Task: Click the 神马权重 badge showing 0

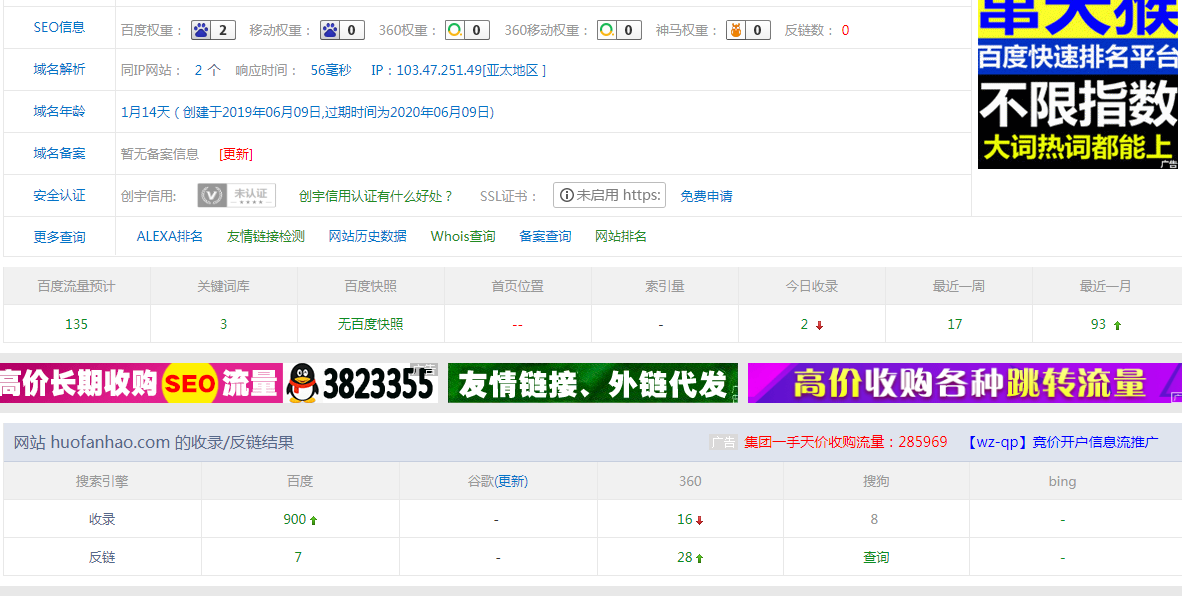Action: pyautogui.click(x=749, y=30)
